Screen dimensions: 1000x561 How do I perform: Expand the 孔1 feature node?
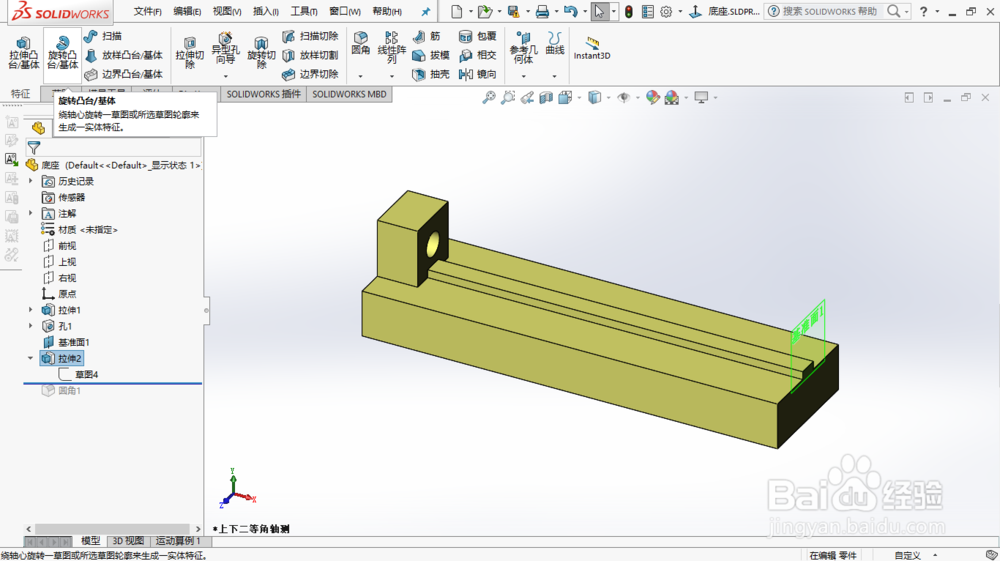click(x=30, y=326)
